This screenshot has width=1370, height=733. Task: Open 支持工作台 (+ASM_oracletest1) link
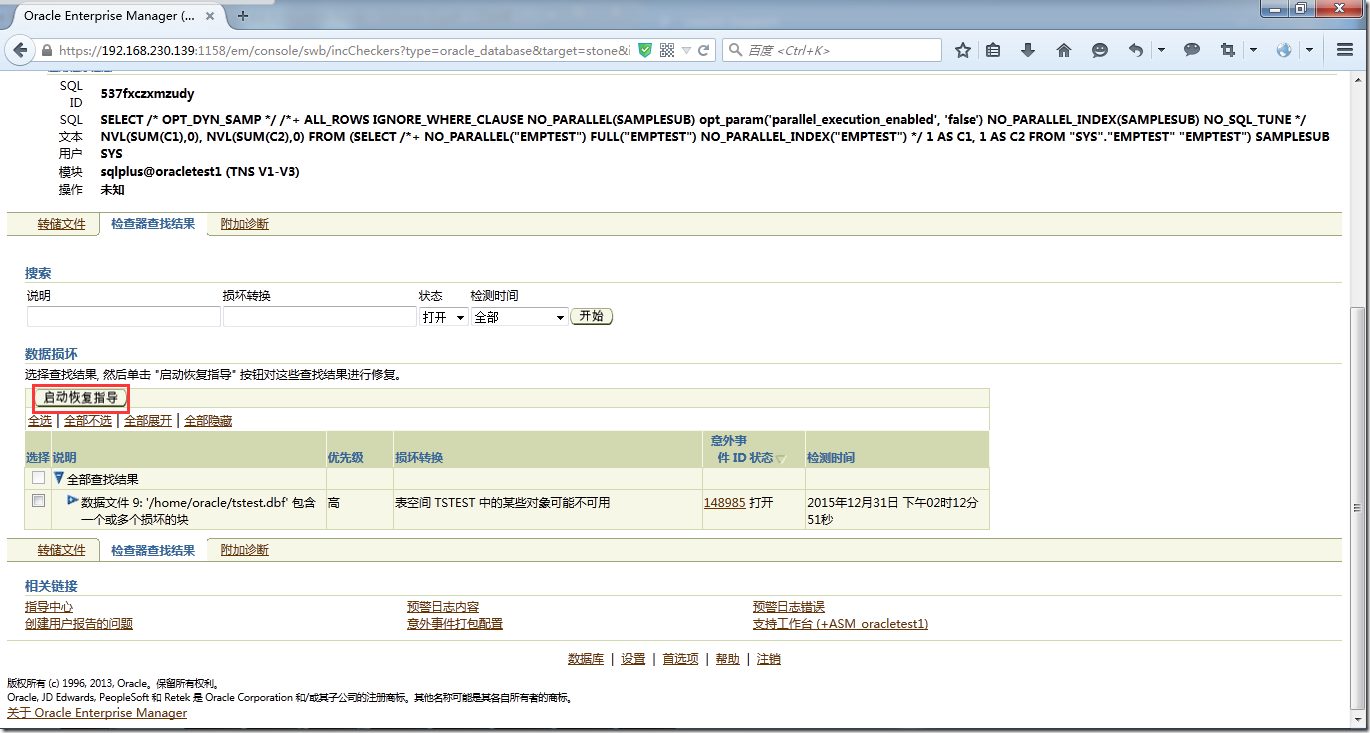(840, 624)
